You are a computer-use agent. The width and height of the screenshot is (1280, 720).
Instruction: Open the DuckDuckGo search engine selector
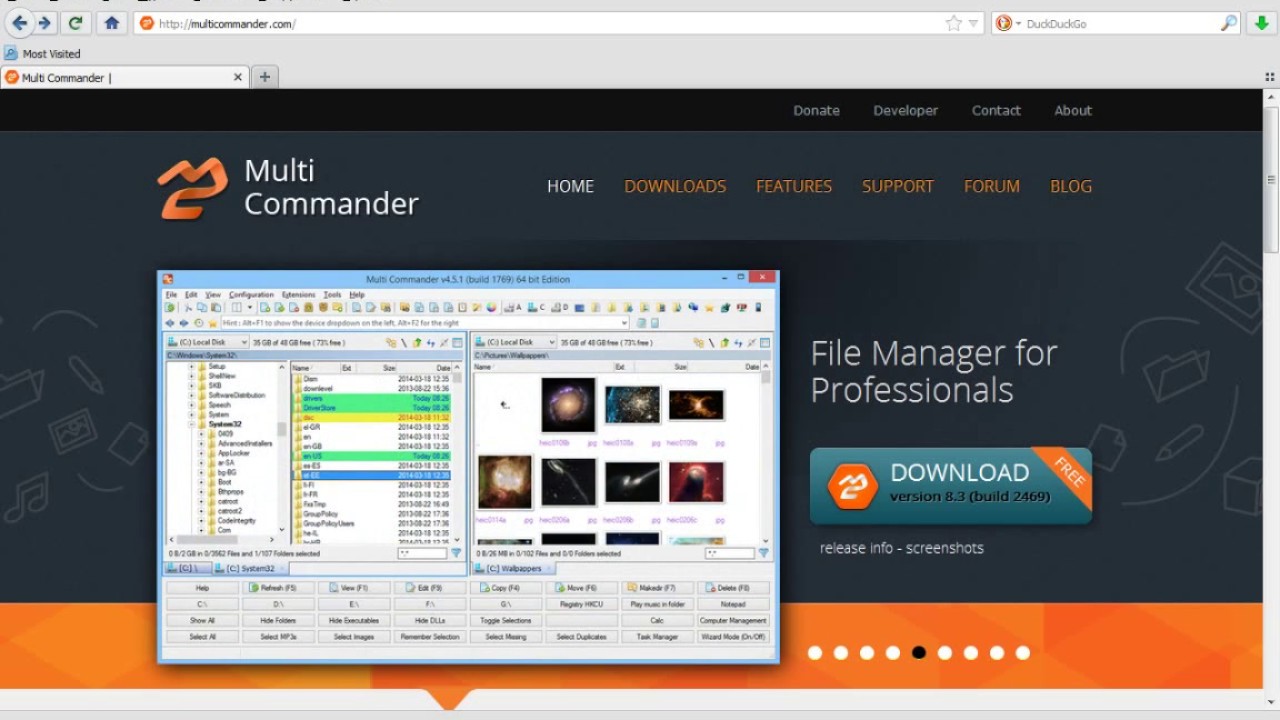click(x=1008, y=23)
